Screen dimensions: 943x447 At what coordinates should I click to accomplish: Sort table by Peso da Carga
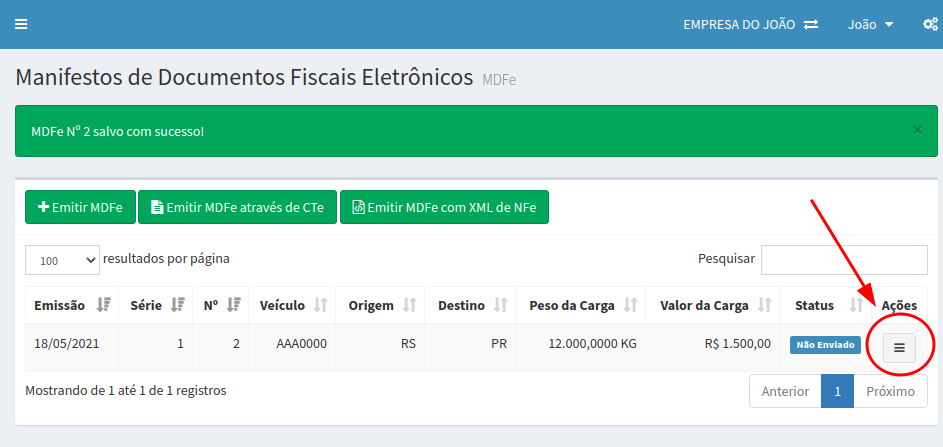[582, 305]
